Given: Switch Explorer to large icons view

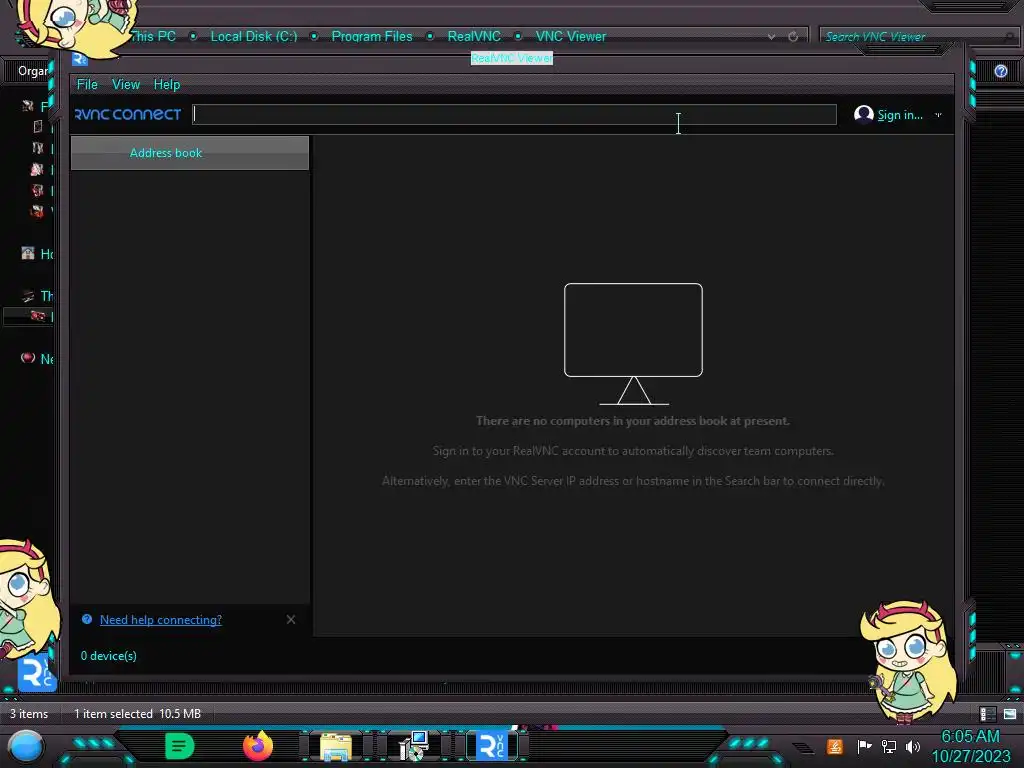Looking at the screenshot, I should tap(1010, 714).
